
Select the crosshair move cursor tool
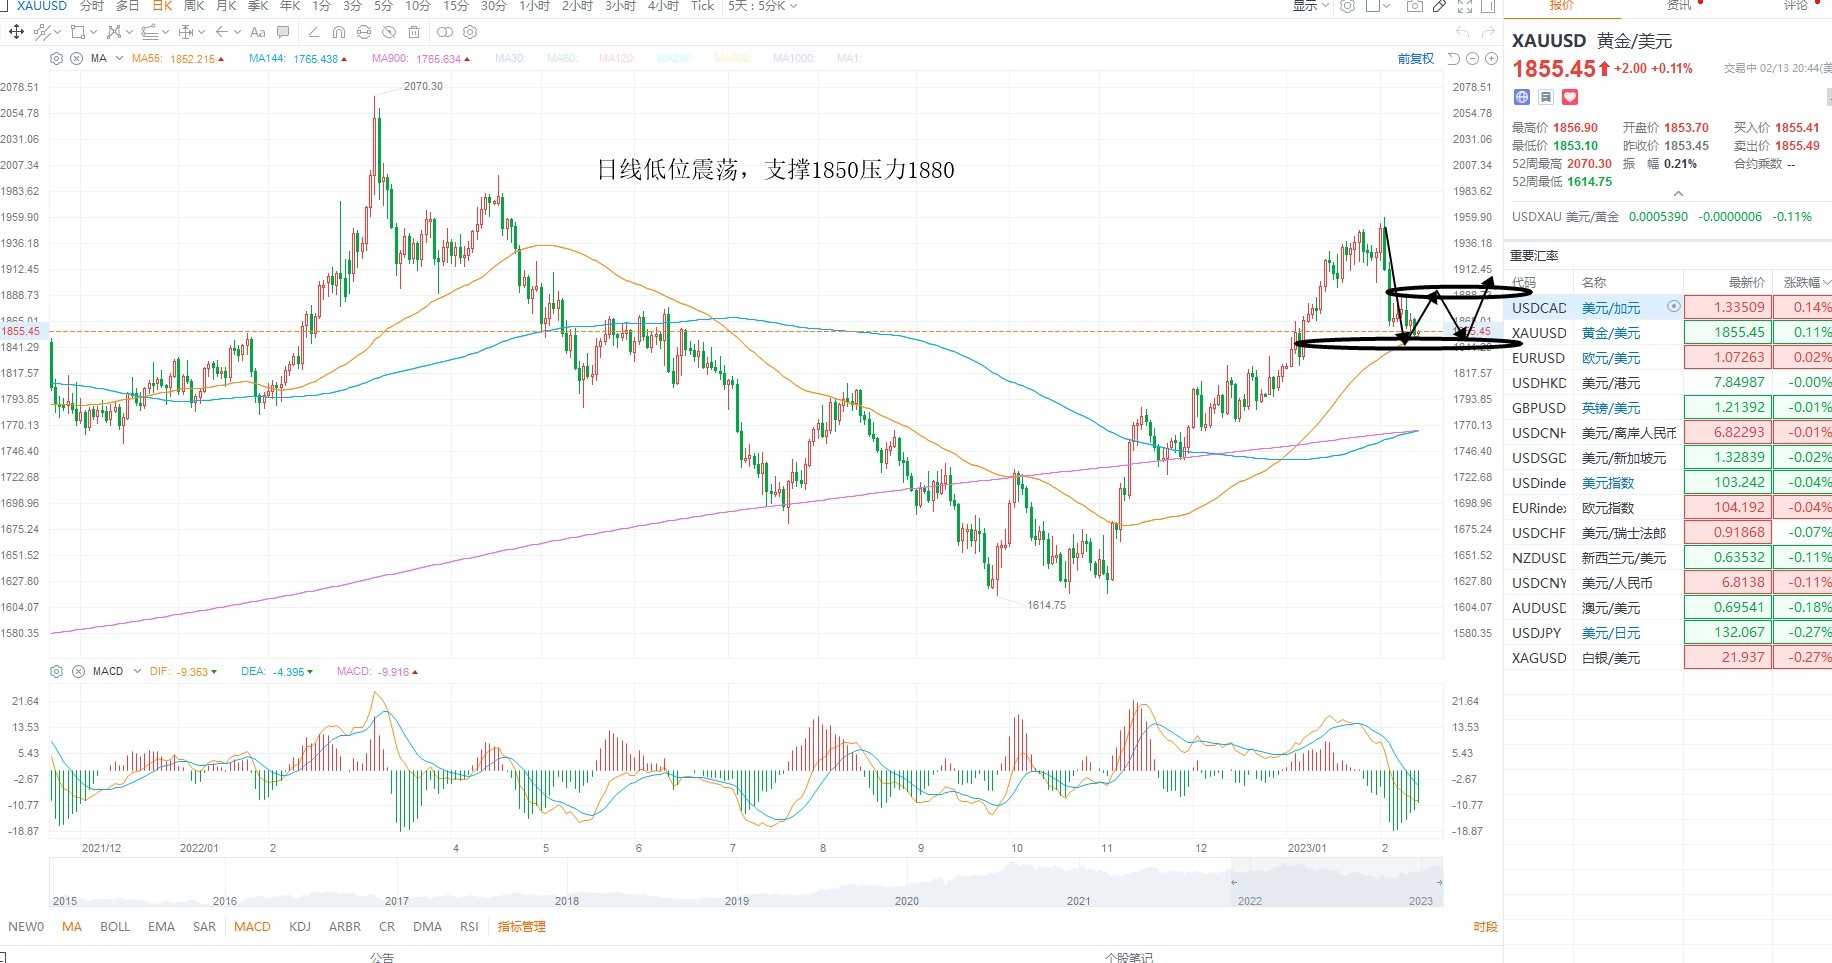[16, 32]
